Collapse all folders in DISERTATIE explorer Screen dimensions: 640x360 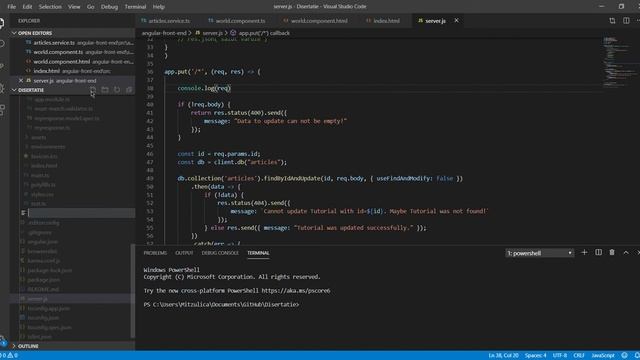tap(129, 90)
